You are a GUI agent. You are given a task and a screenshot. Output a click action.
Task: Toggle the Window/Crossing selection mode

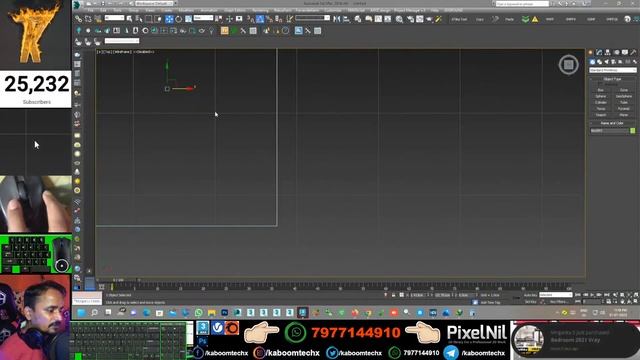pyautogui.click(x=158, y=19)
